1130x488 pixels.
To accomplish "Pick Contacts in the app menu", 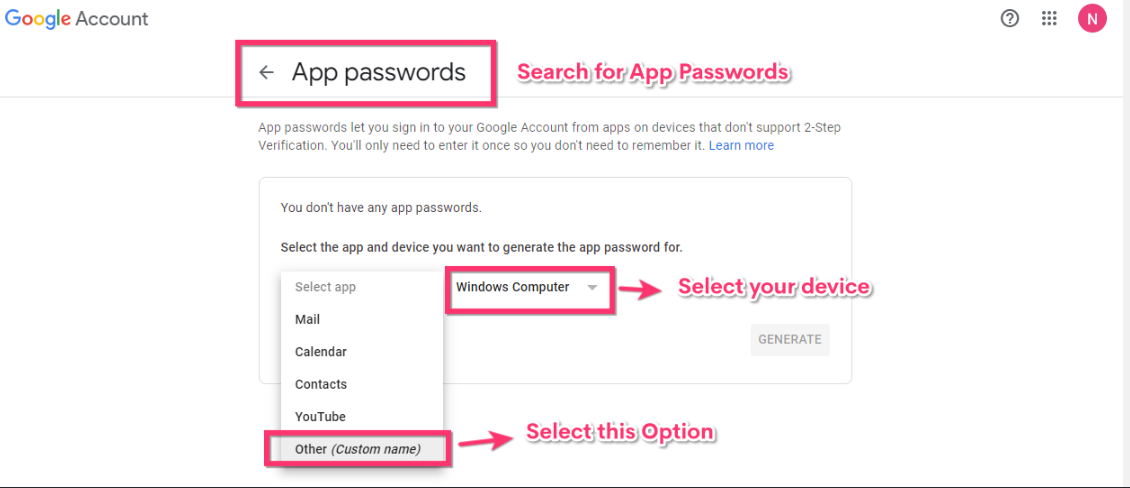I will pyautogui.click(x=321, y=385).
